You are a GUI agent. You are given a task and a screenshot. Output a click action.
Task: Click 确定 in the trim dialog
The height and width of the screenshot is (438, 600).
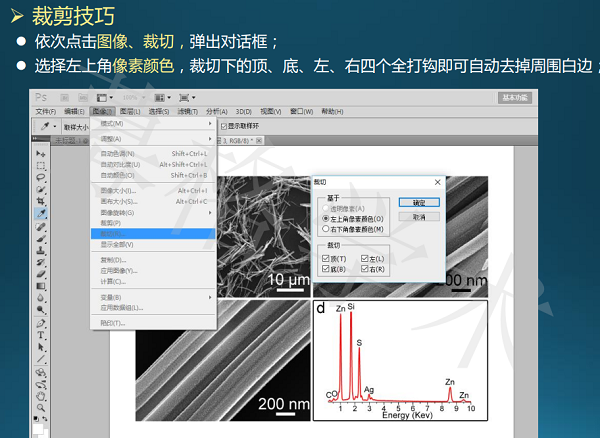(419, 202)
